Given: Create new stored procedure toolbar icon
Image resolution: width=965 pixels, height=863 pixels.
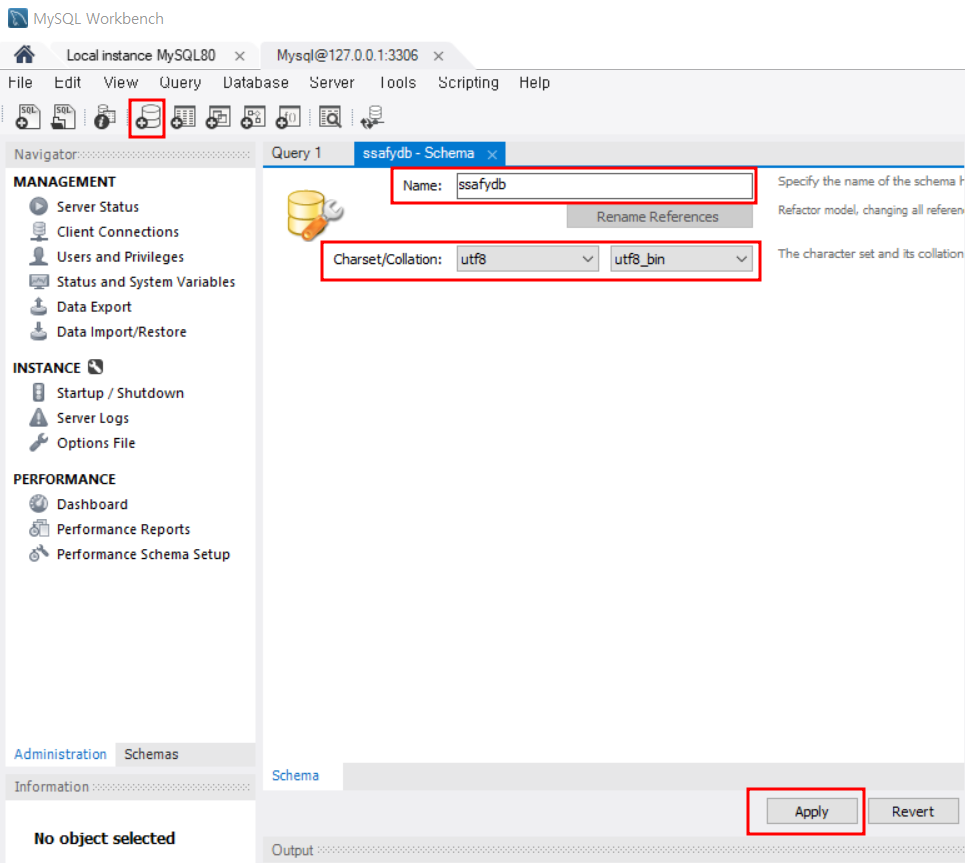Looking at the screenshot, I should (253, 117).
